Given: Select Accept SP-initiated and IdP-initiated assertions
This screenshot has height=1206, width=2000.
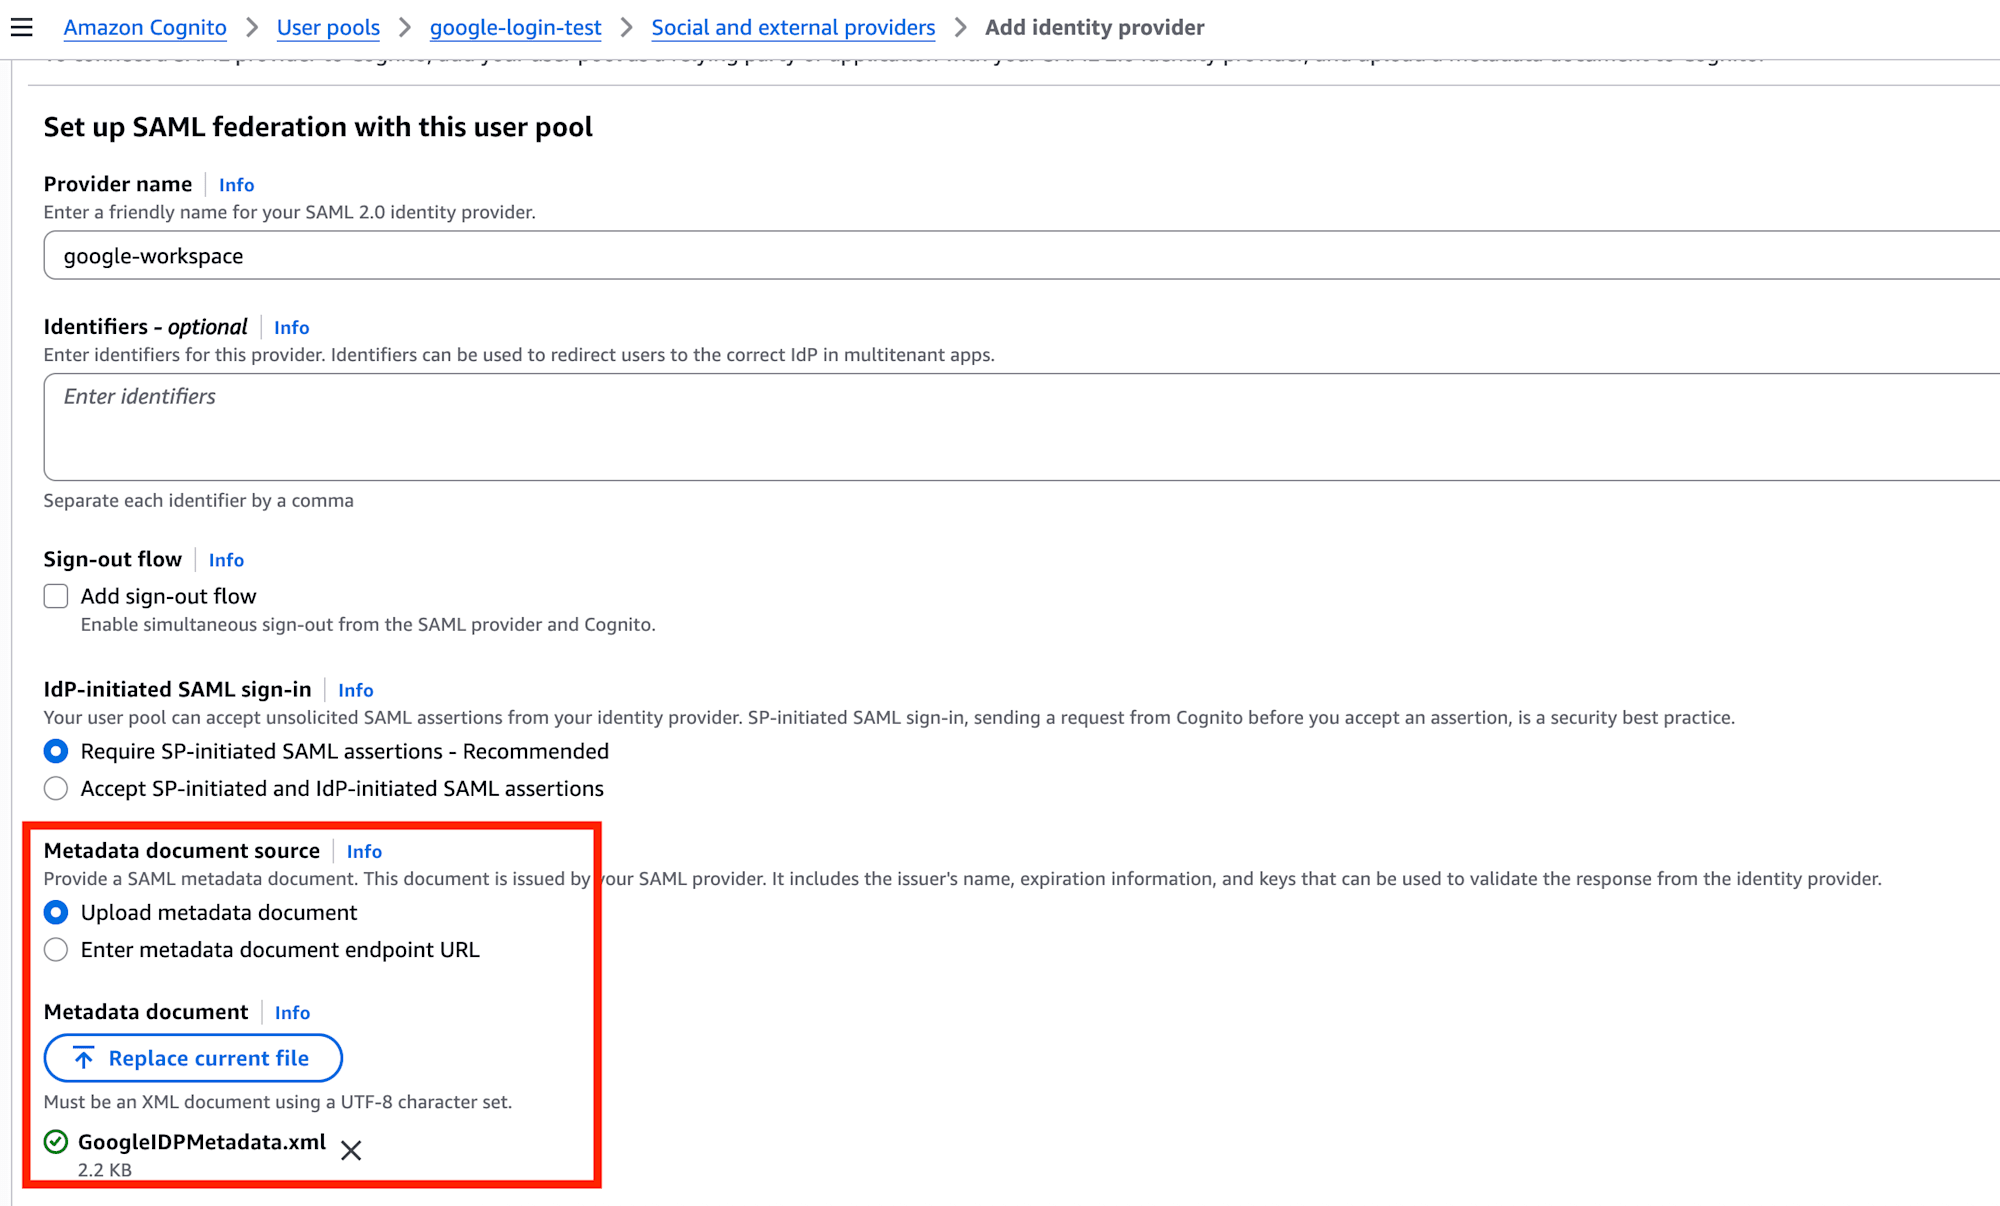Looking at the screenshot, I should 56,789.
